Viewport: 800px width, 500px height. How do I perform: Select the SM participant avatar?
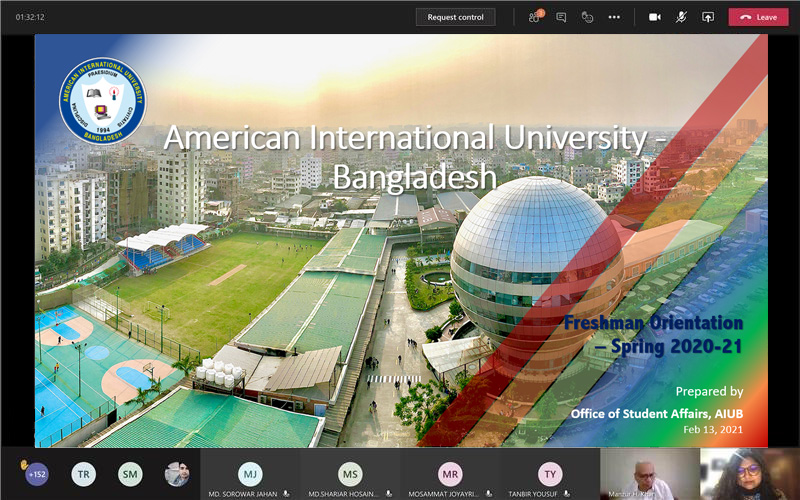(x=130, y=474)
